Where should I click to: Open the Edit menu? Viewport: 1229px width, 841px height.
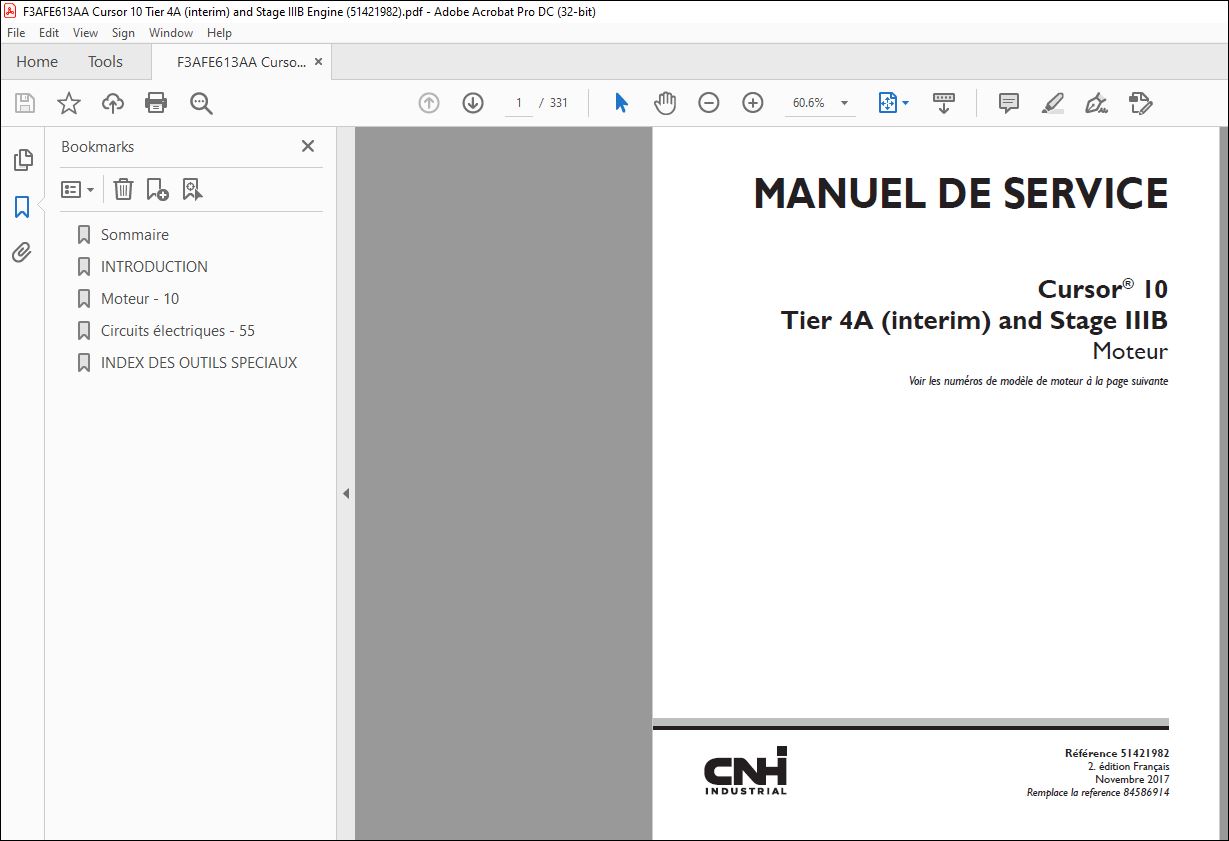(x=49, y=33)
